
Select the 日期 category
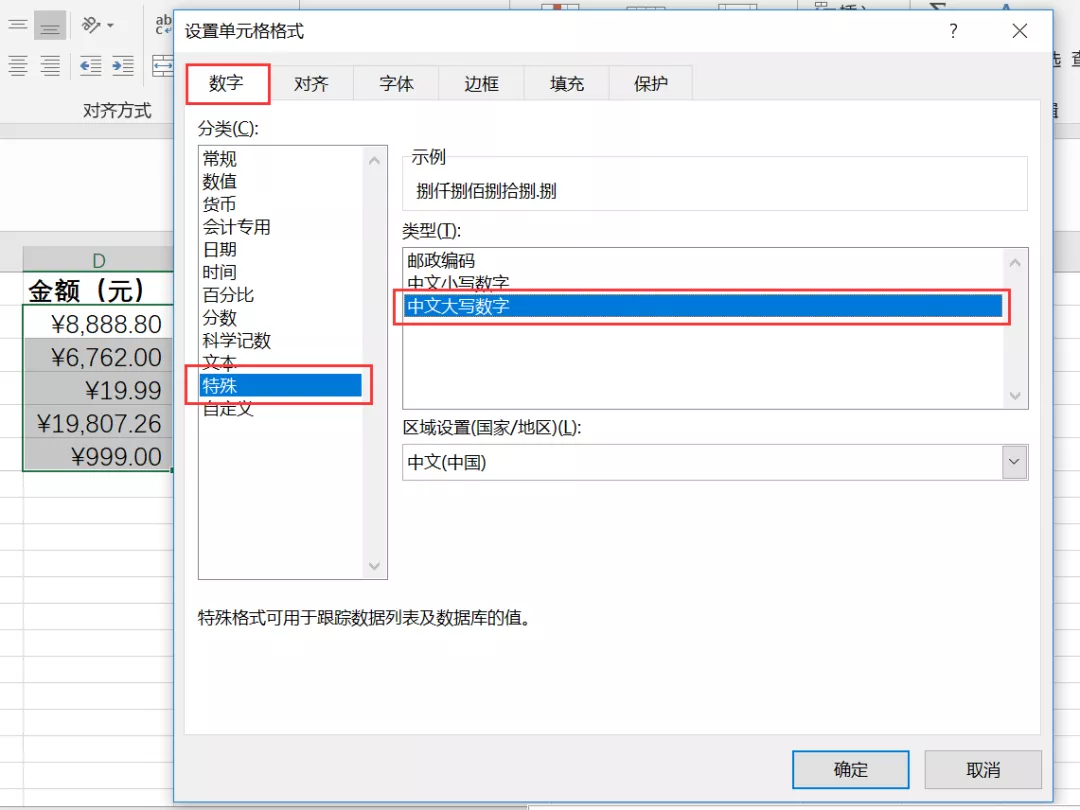(x=281, y=249)
